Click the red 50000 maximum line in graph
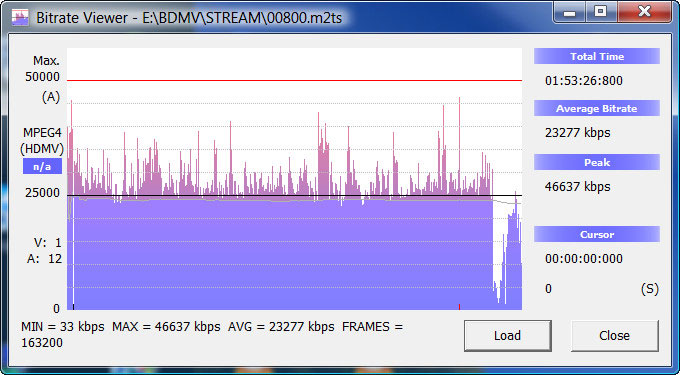Image resolution: width=680 pixels, height=375 pixels. coord(294,81)
